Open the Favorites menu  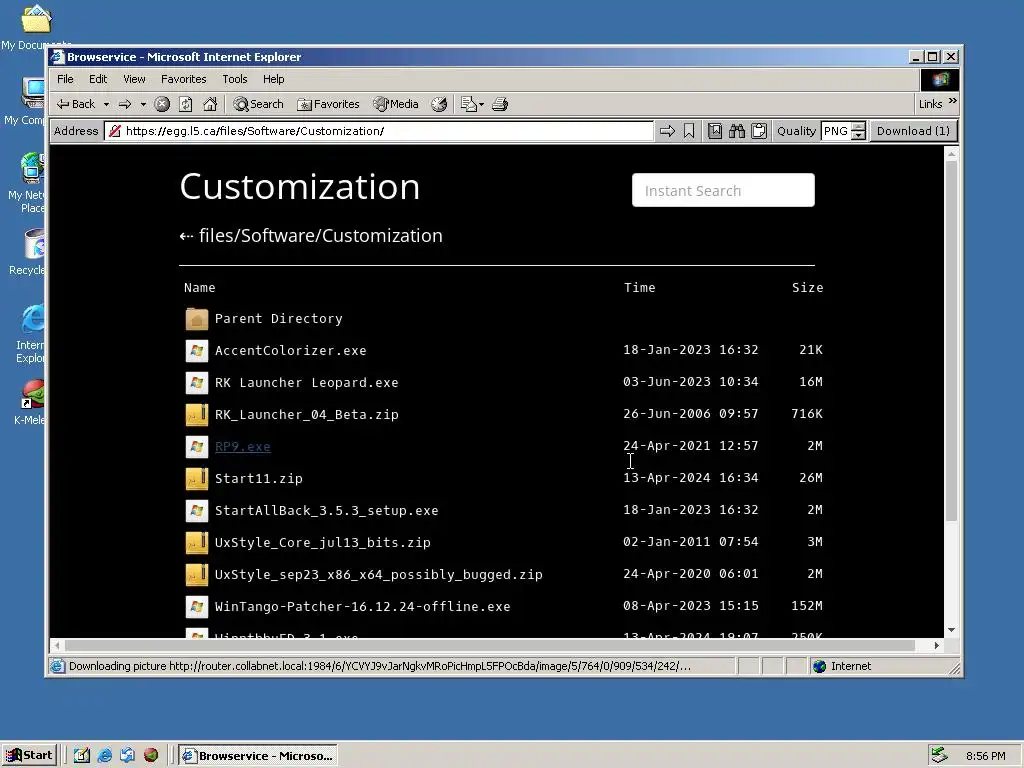coord(184,79)
